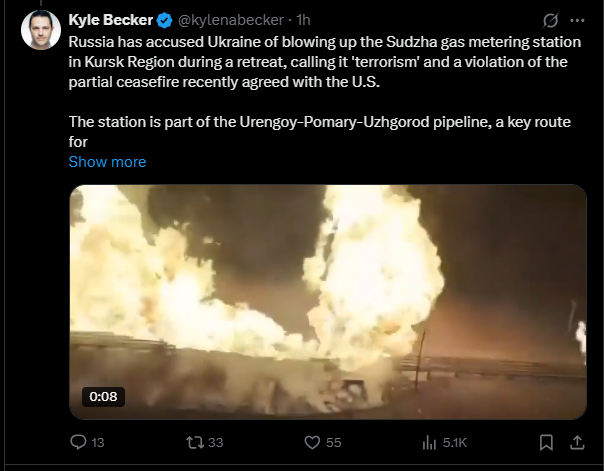Click the 0:08 video duration badge
604x471 pixels.
pos(103,397)
